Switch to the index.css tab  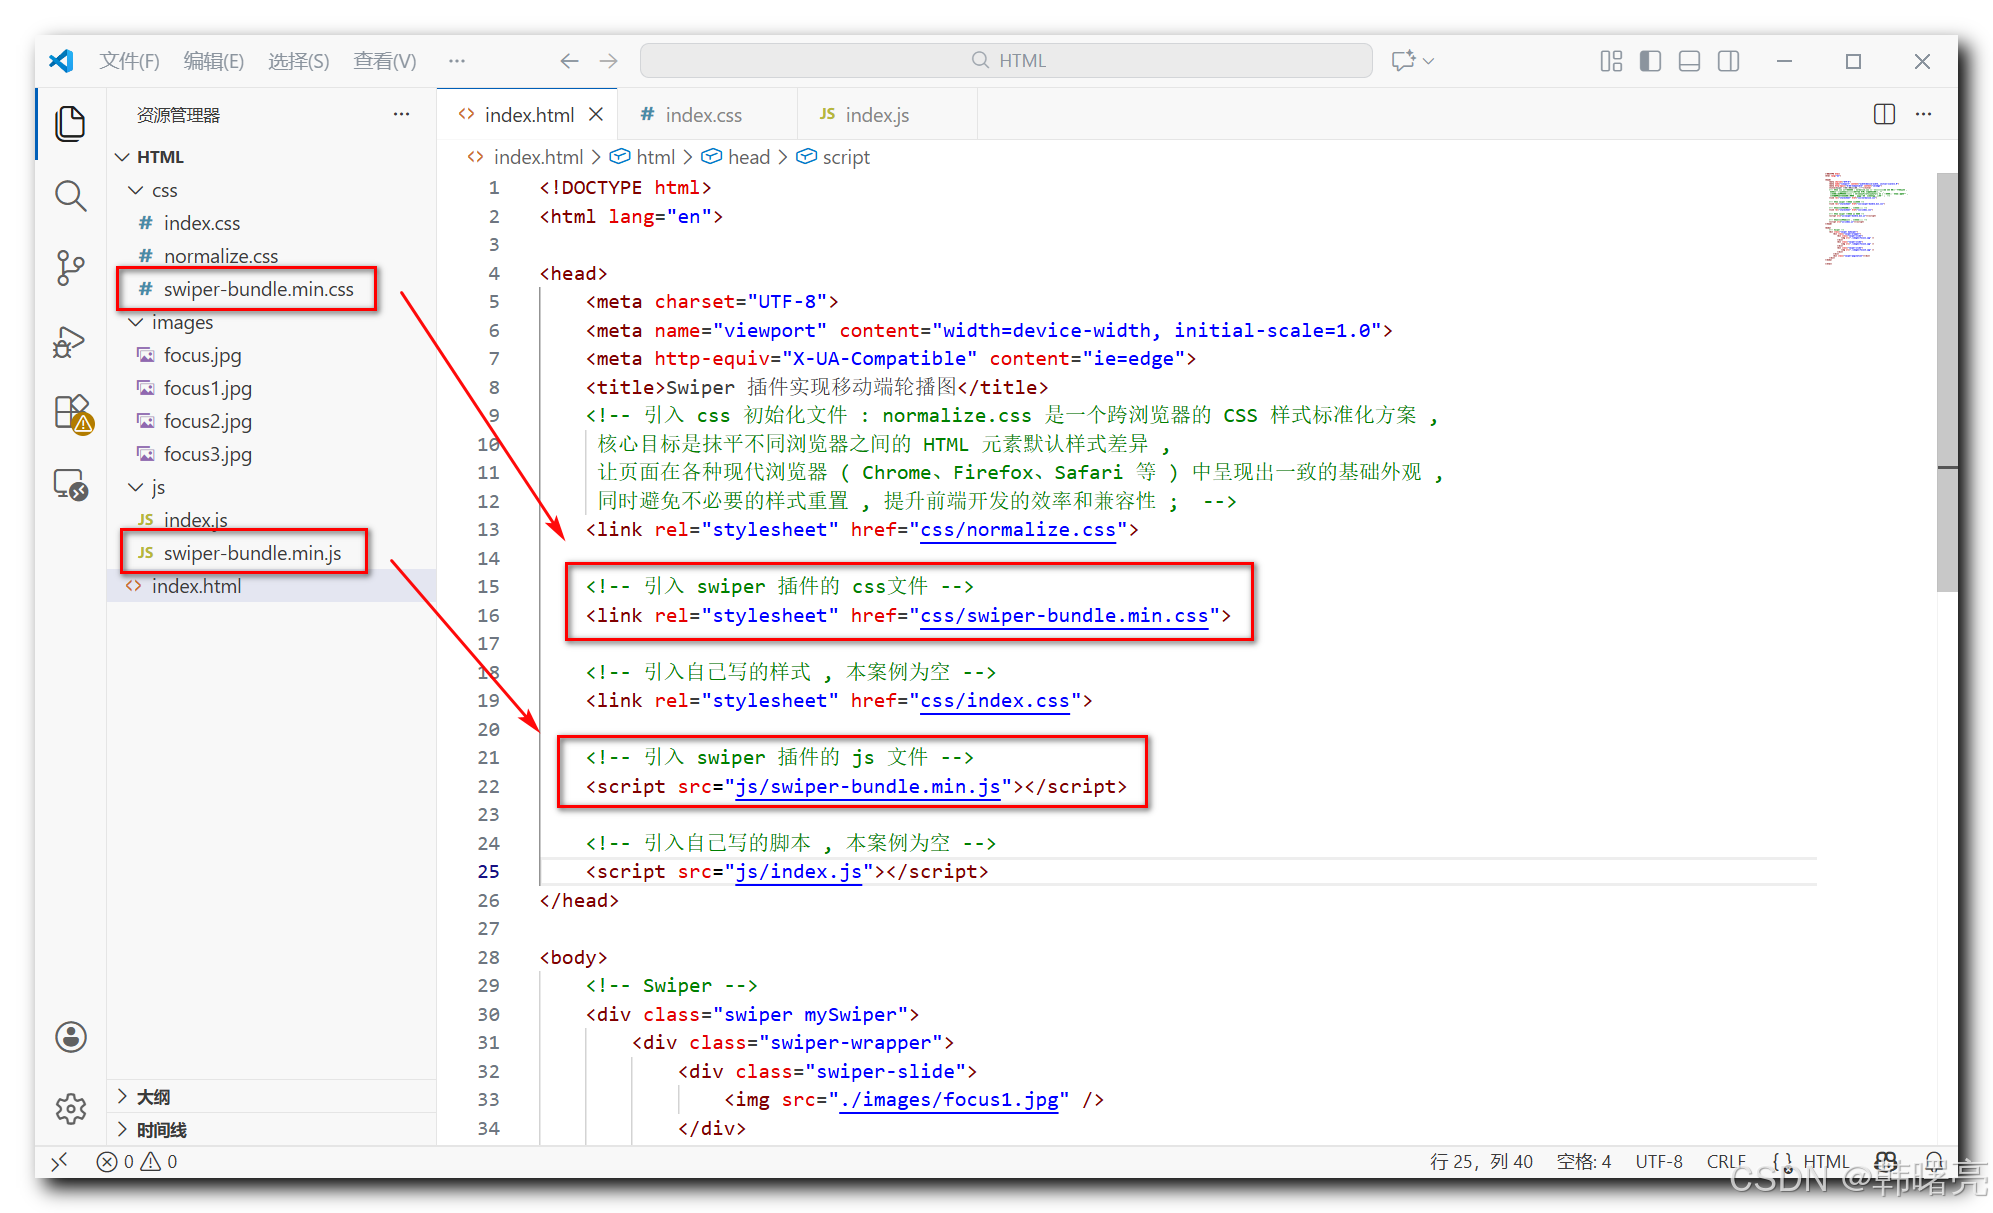tap(703, 115)
